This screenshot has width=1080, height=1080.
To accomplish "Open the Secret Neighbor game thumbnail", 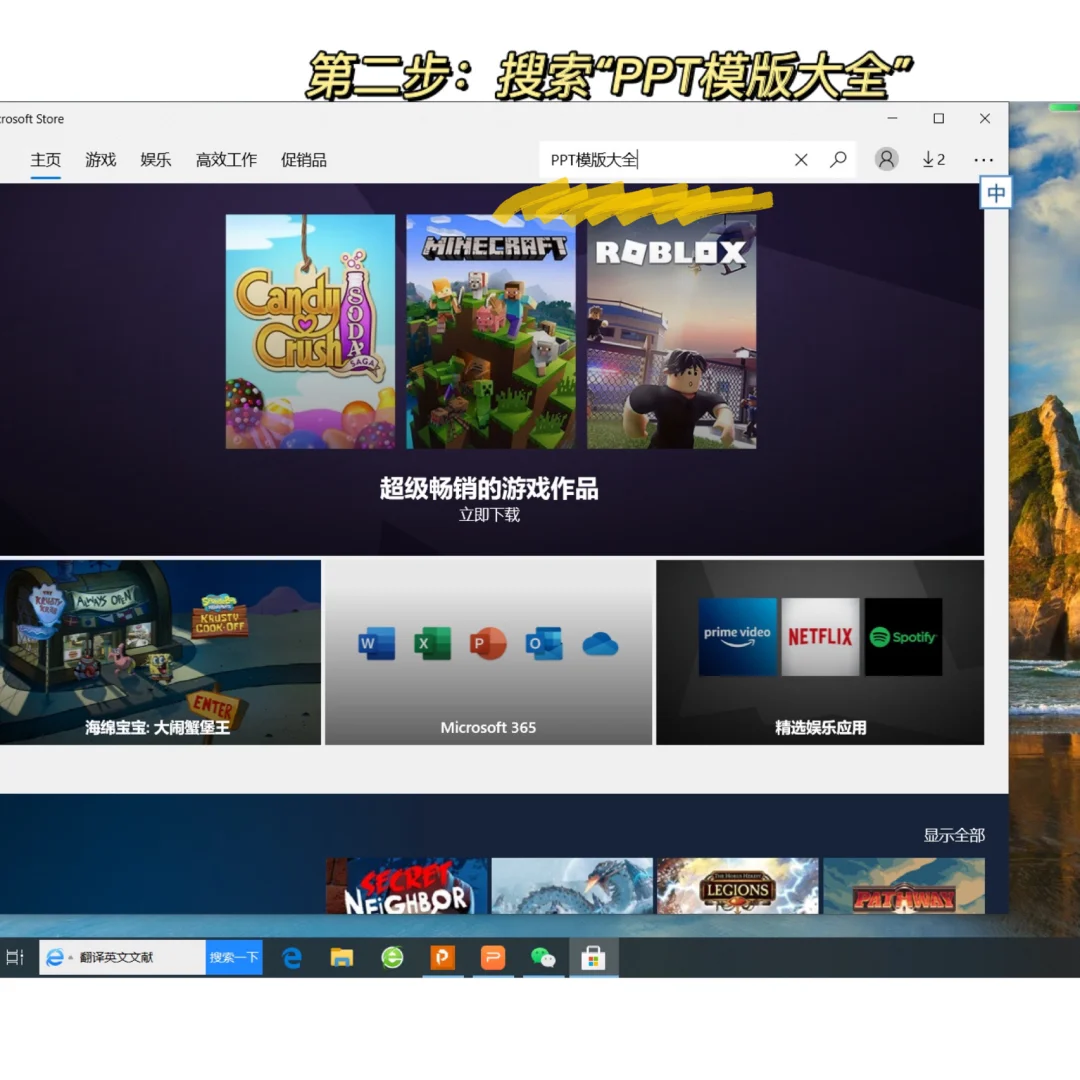I will point(407,886).
